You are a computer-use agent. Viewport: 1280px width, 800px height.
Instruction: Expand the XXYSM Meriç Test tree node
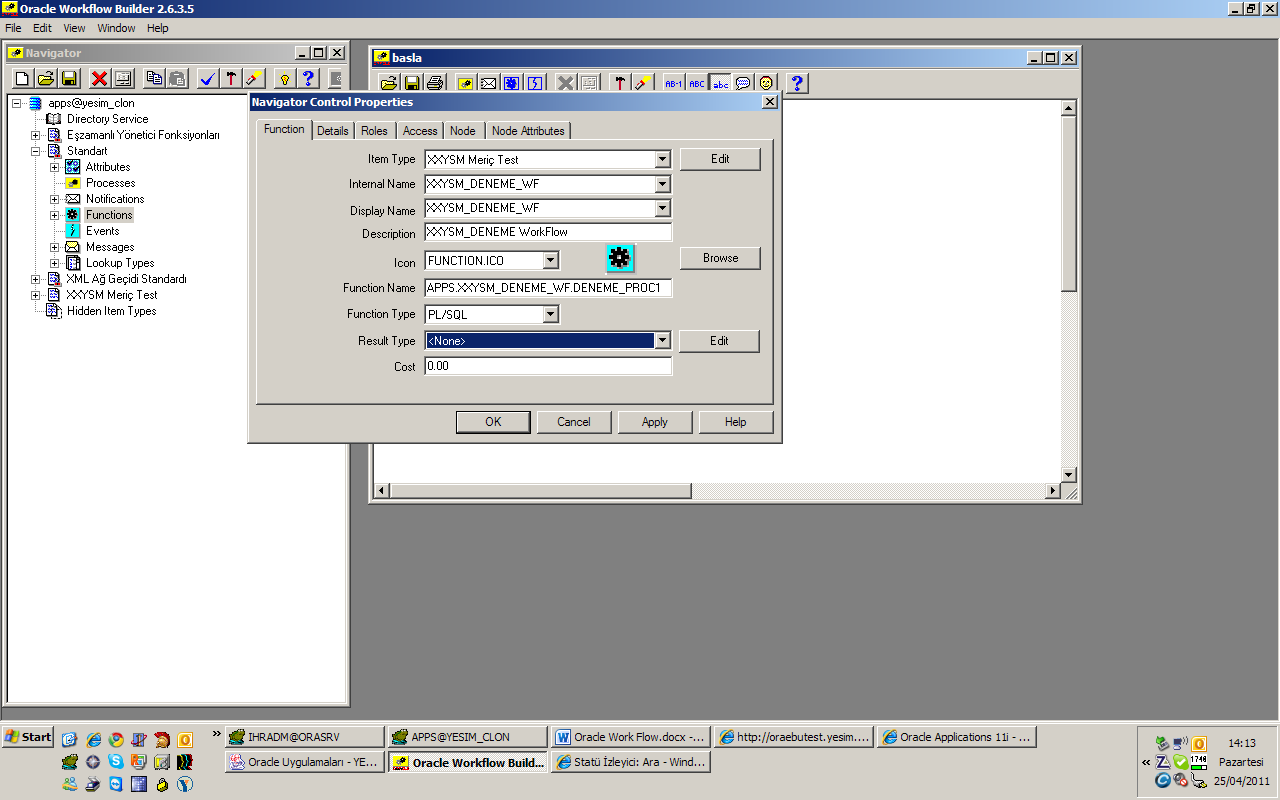pos(36,295)
